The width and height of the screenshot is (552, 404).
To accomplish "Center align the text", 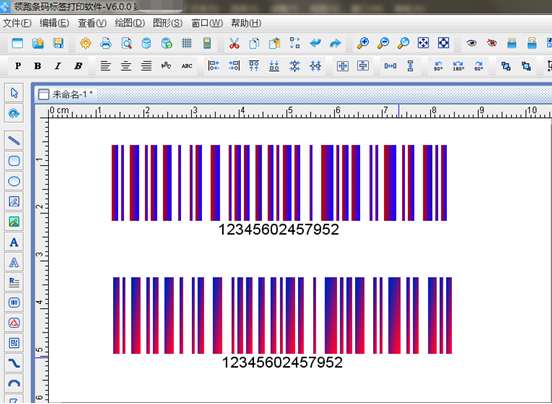I will 126,66.
